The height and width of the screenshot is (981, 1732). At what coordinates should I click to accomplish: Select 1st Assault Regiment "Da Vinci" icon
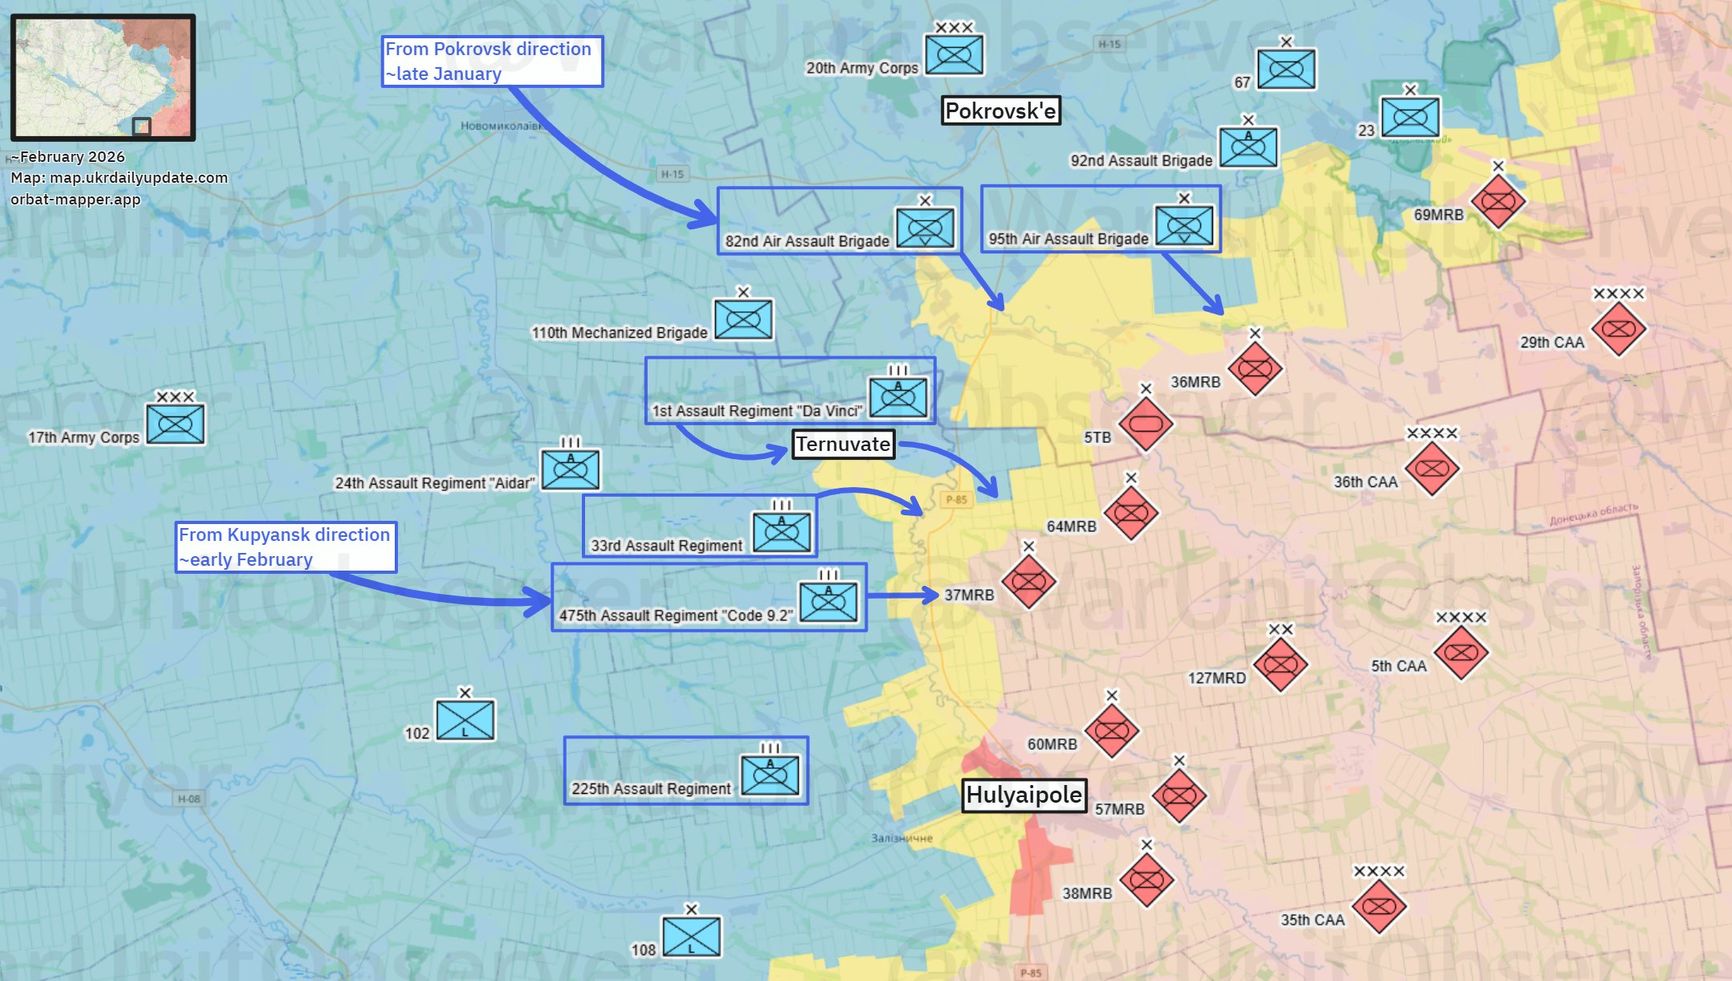pos(897,397)
